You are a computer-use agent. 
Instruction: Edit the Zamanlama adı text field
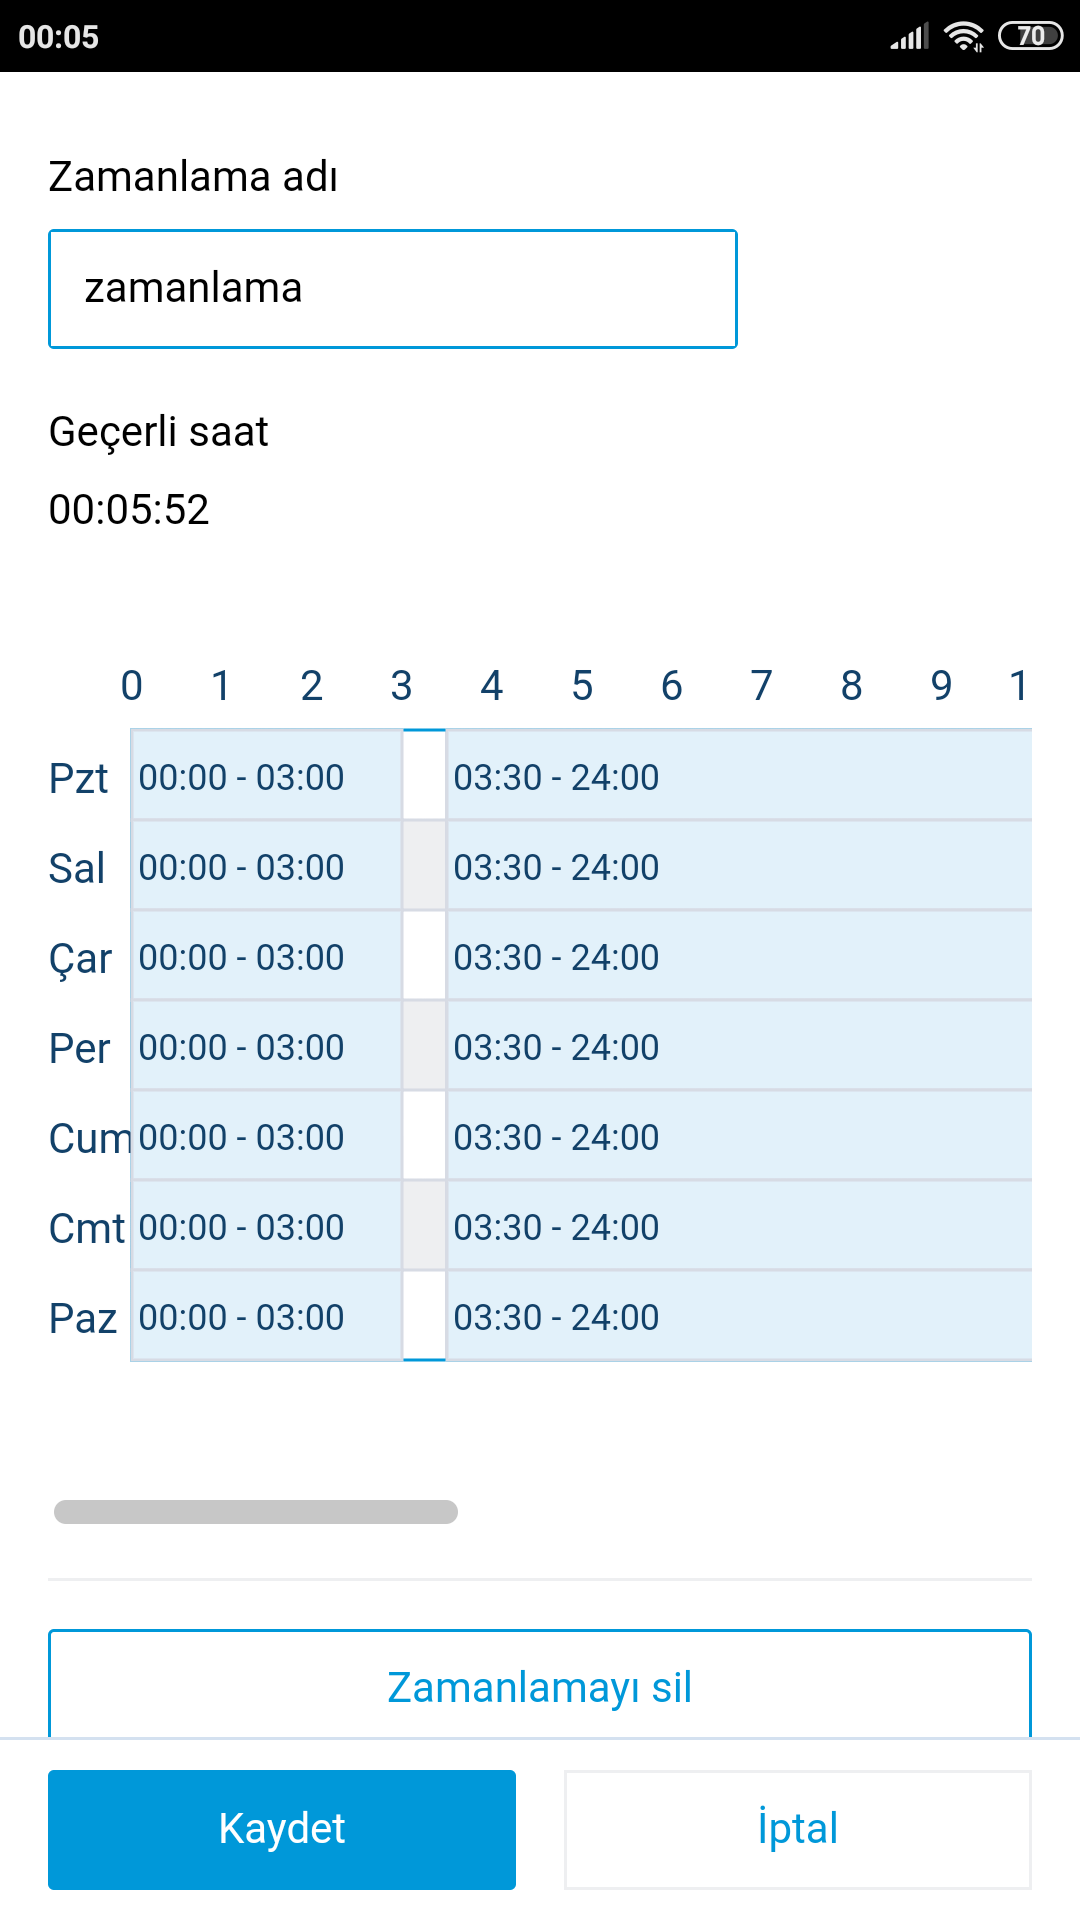393,289
